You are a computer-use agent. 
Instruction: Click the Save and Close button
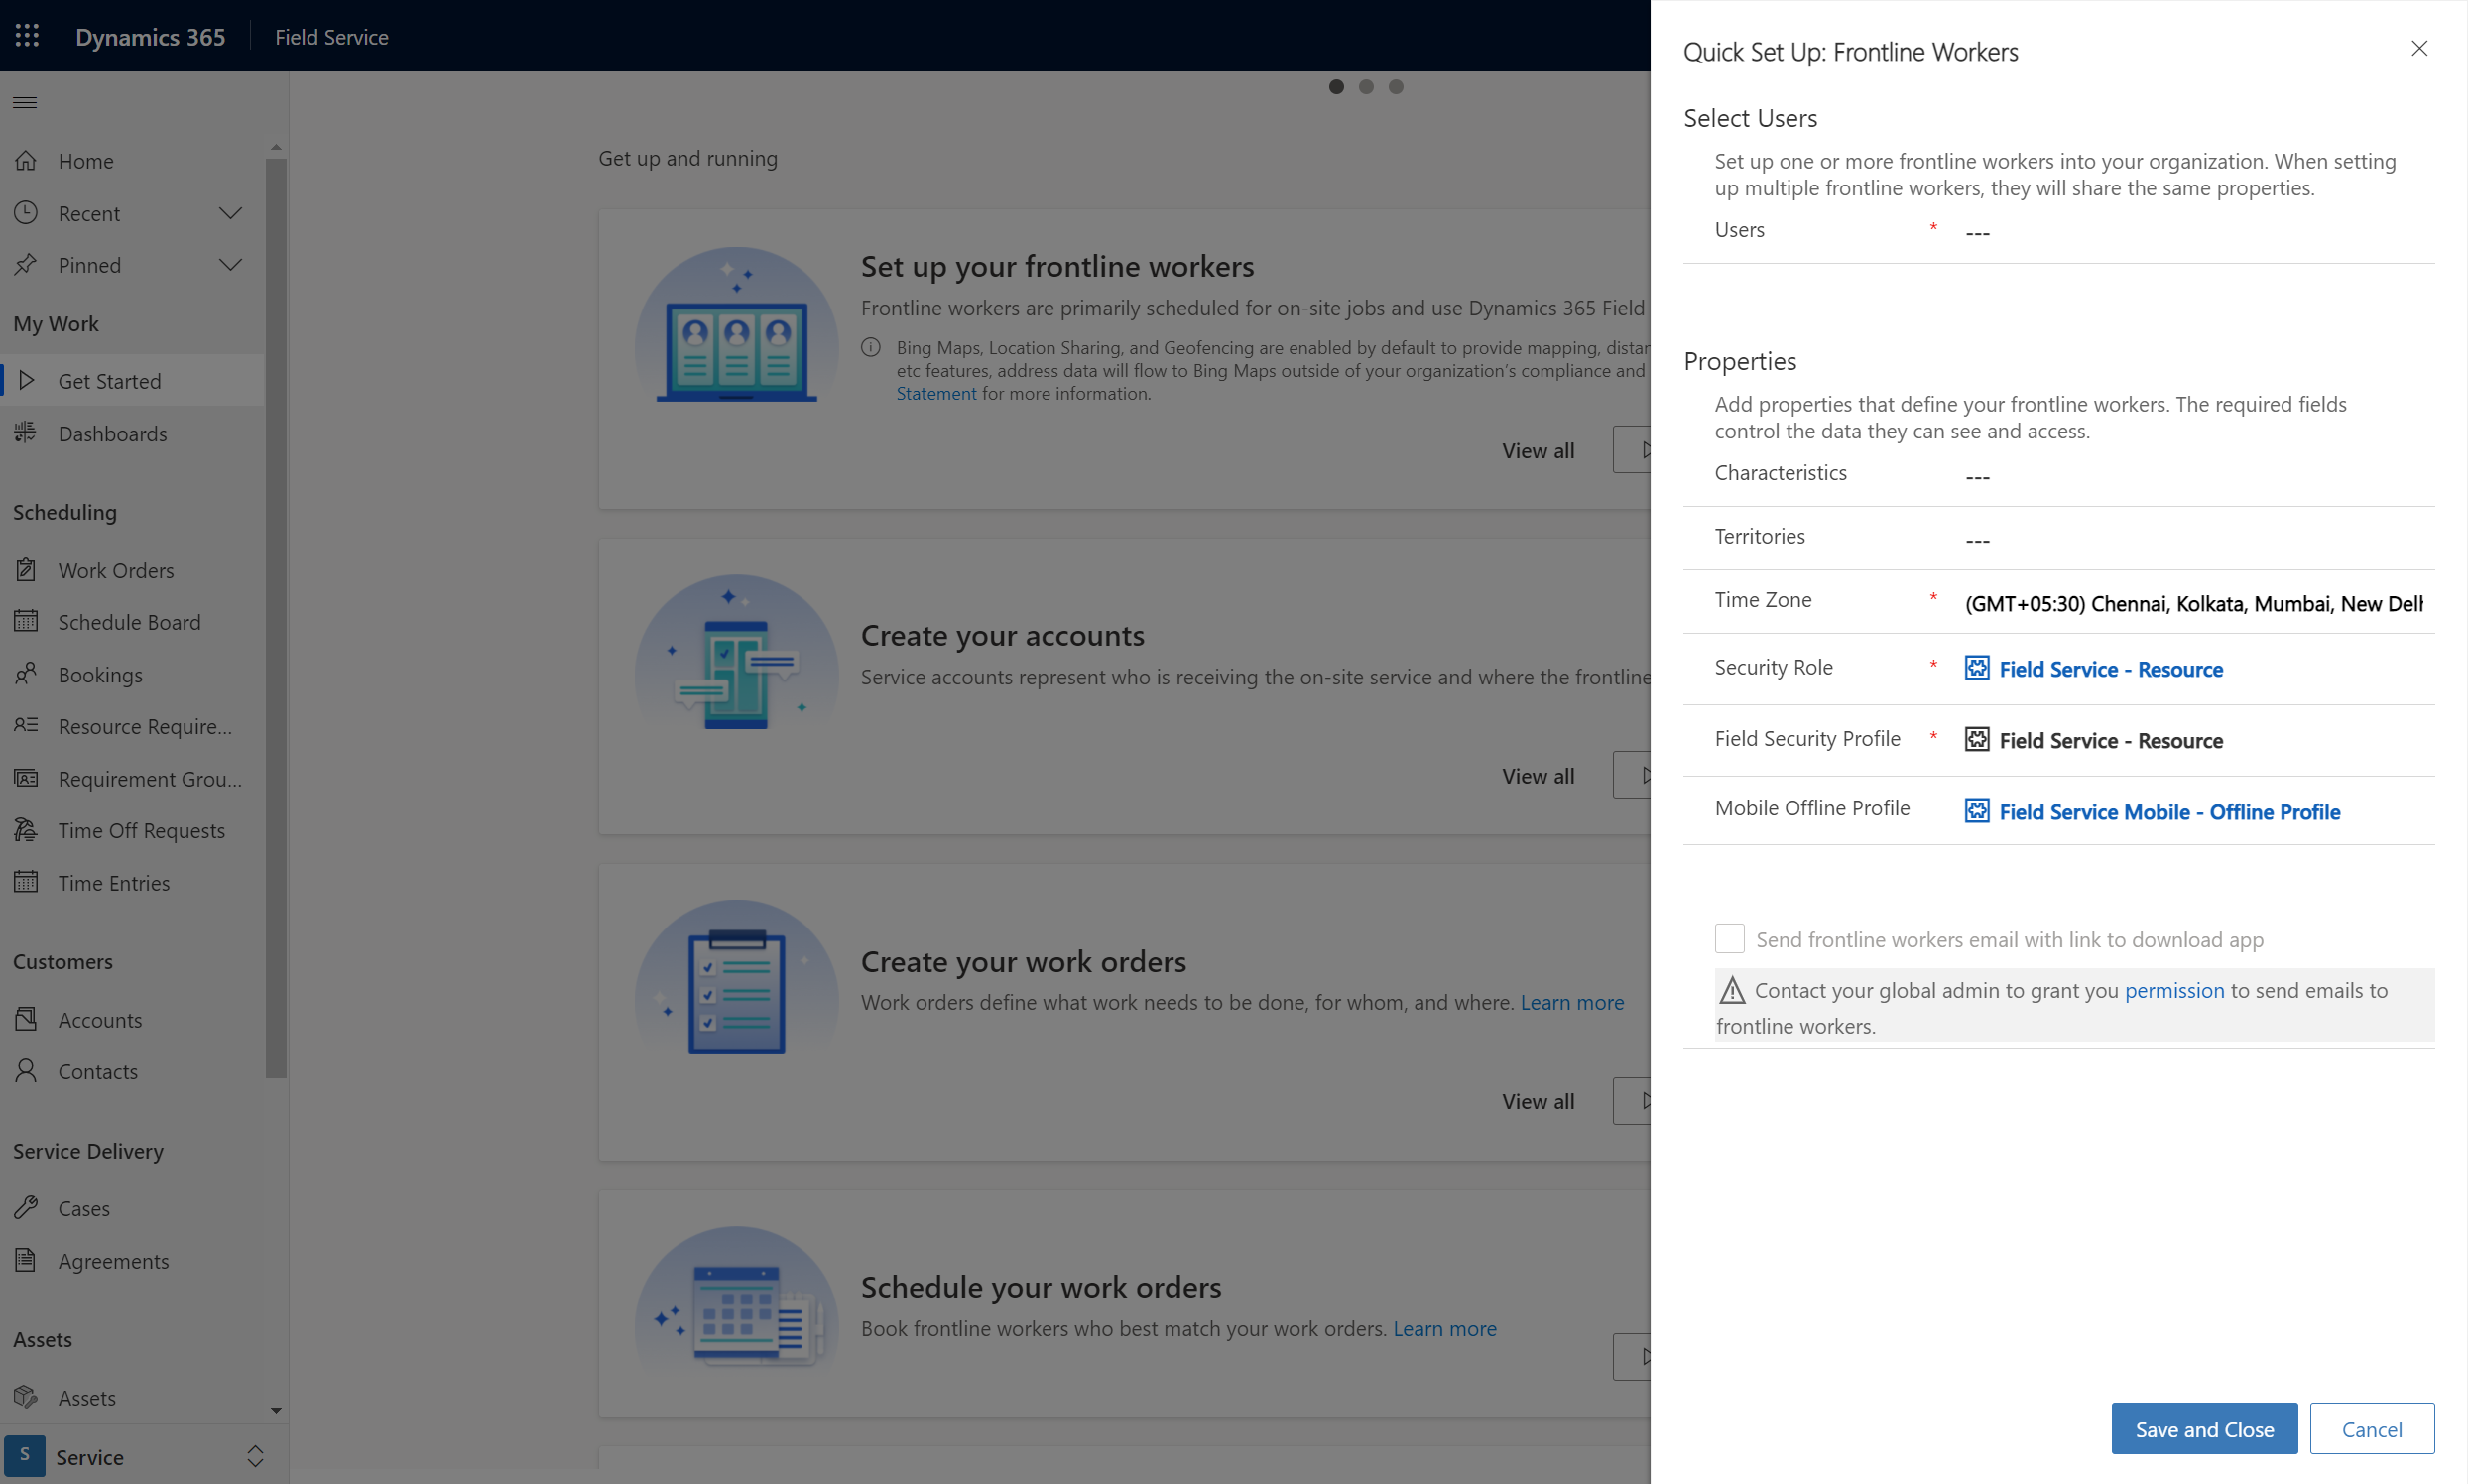pos(2204,1429)
